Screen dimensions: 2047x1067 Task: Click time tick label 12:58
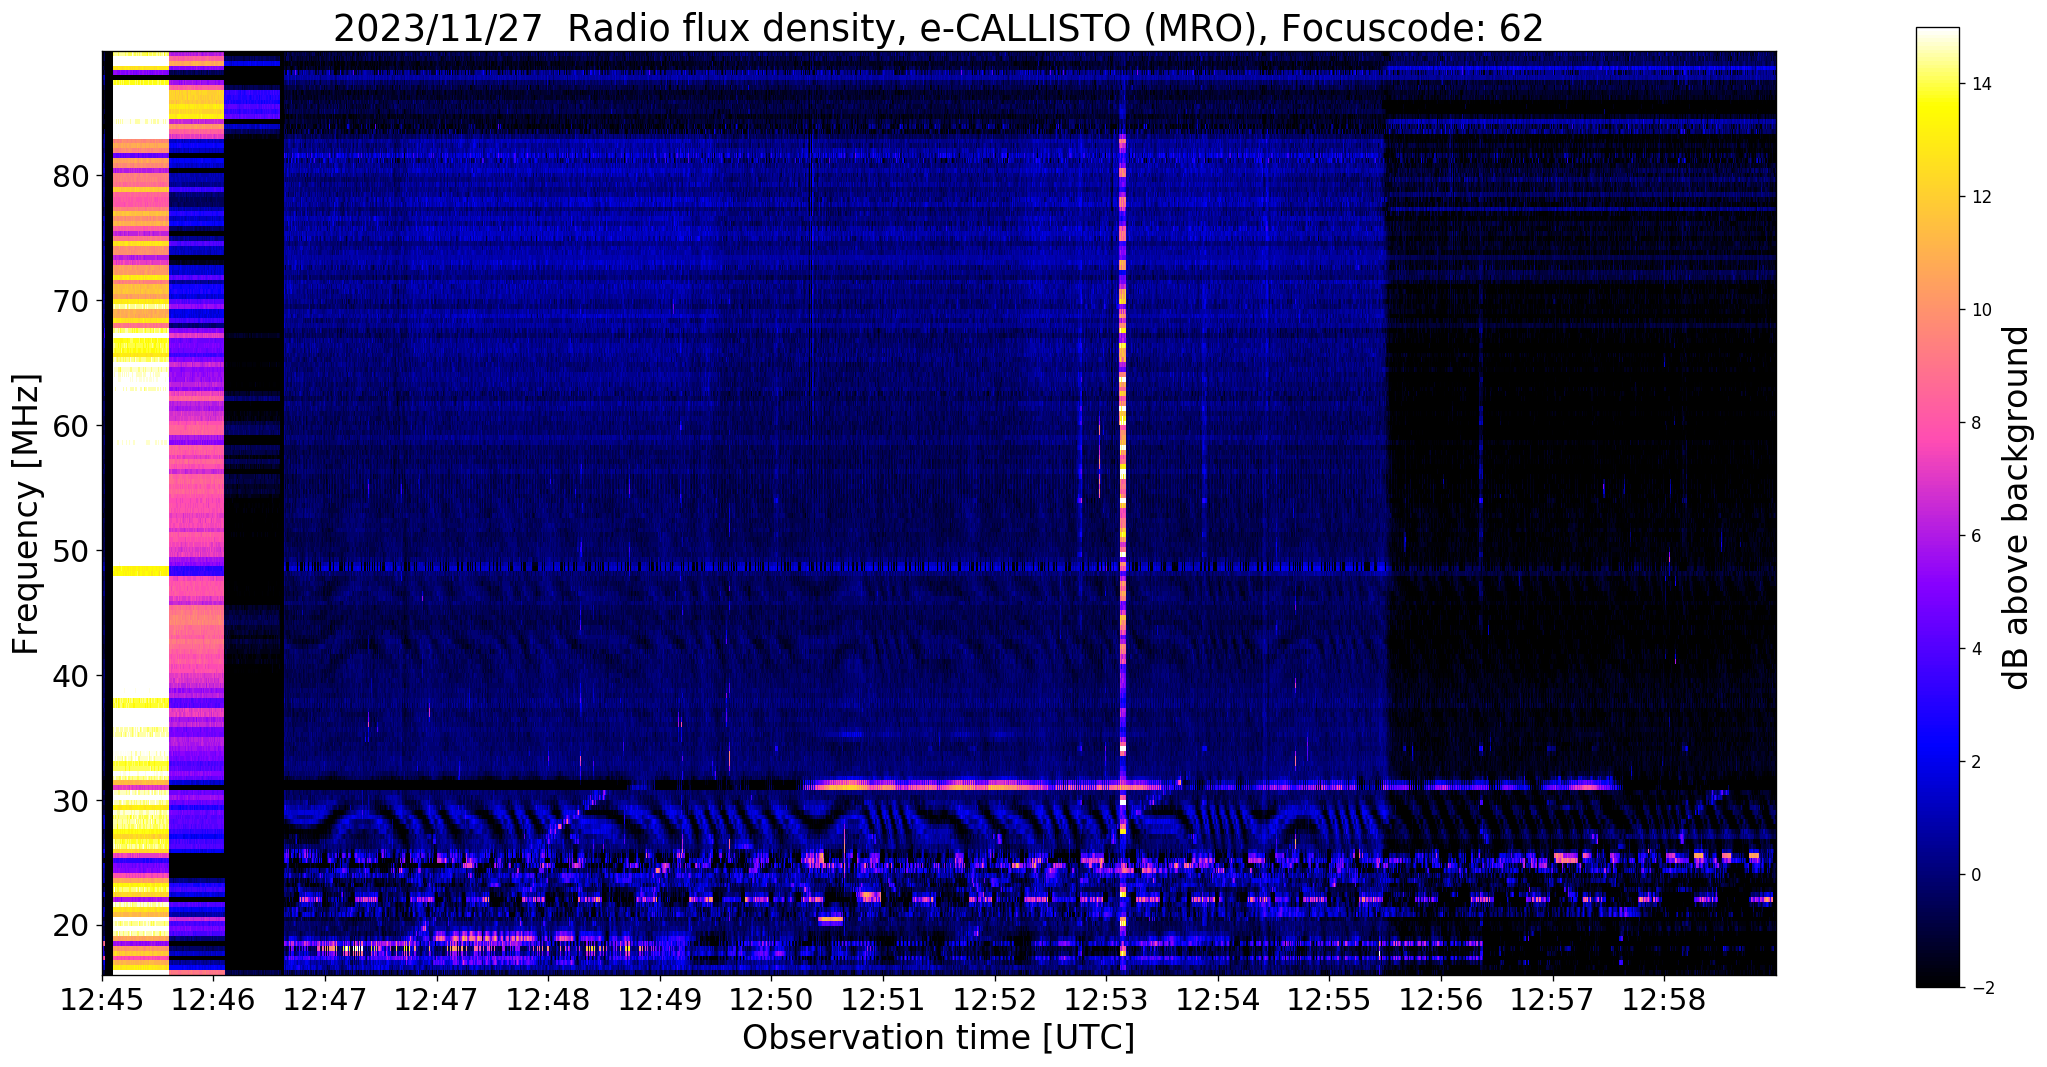coord(1664,999)
